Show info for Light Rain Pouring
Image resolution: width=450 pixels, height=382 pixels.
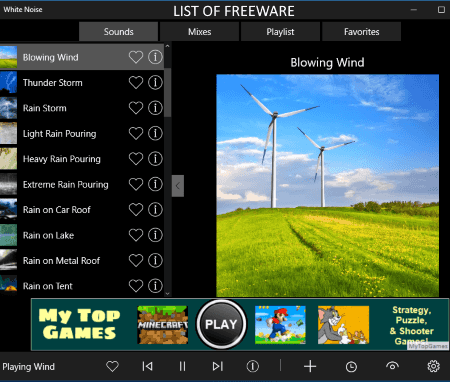[x=155, y=134]
